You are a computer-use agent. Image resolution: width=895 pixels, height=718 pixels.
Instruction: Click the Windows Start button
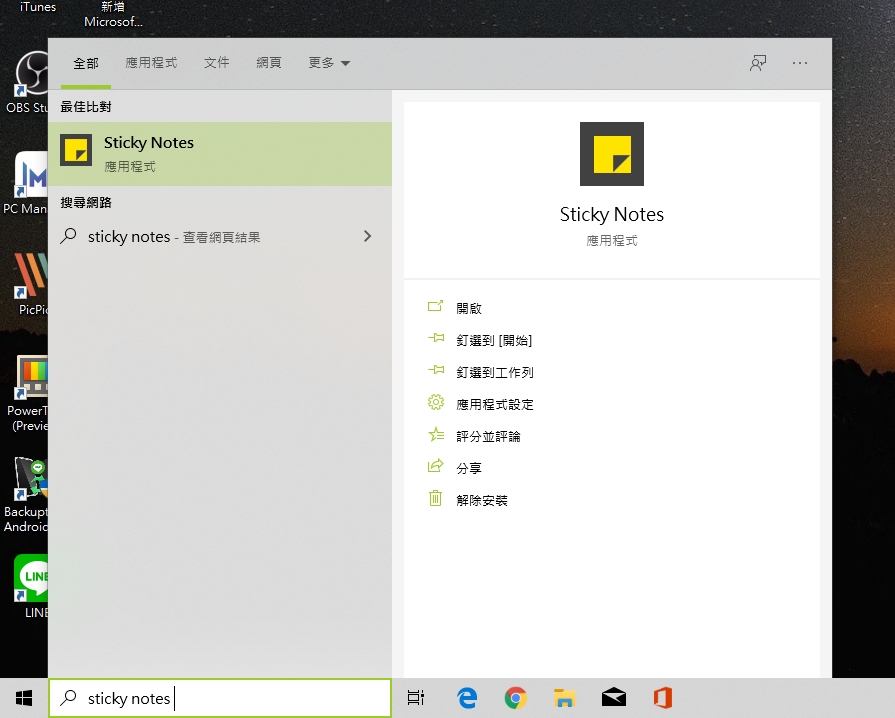(24, 698)
